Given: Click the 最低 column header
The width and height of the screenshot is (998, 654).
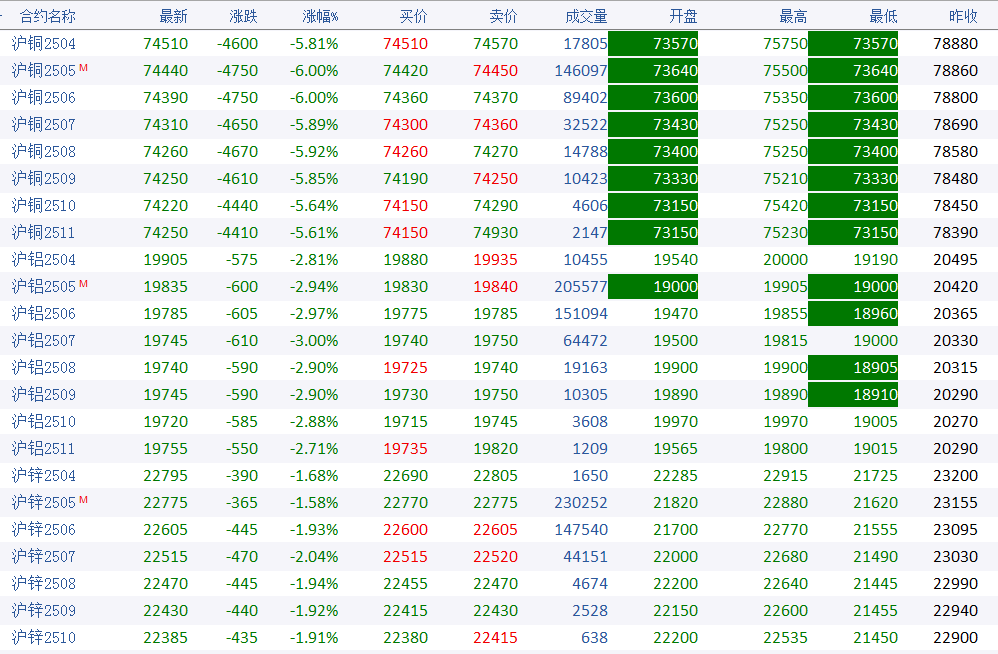Looking at the screenshot, I should pos(883,16).
